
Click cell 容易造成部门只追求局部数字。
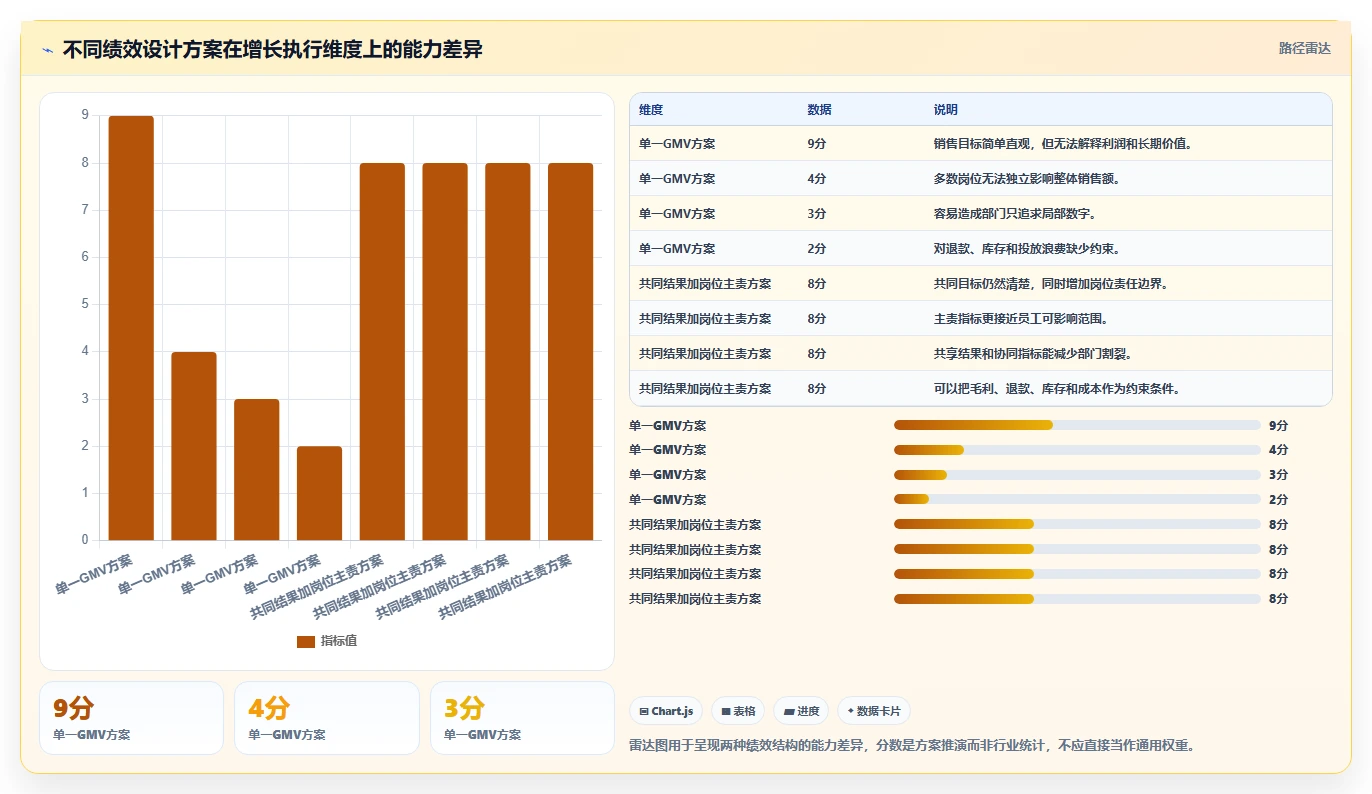point(1015,214)
